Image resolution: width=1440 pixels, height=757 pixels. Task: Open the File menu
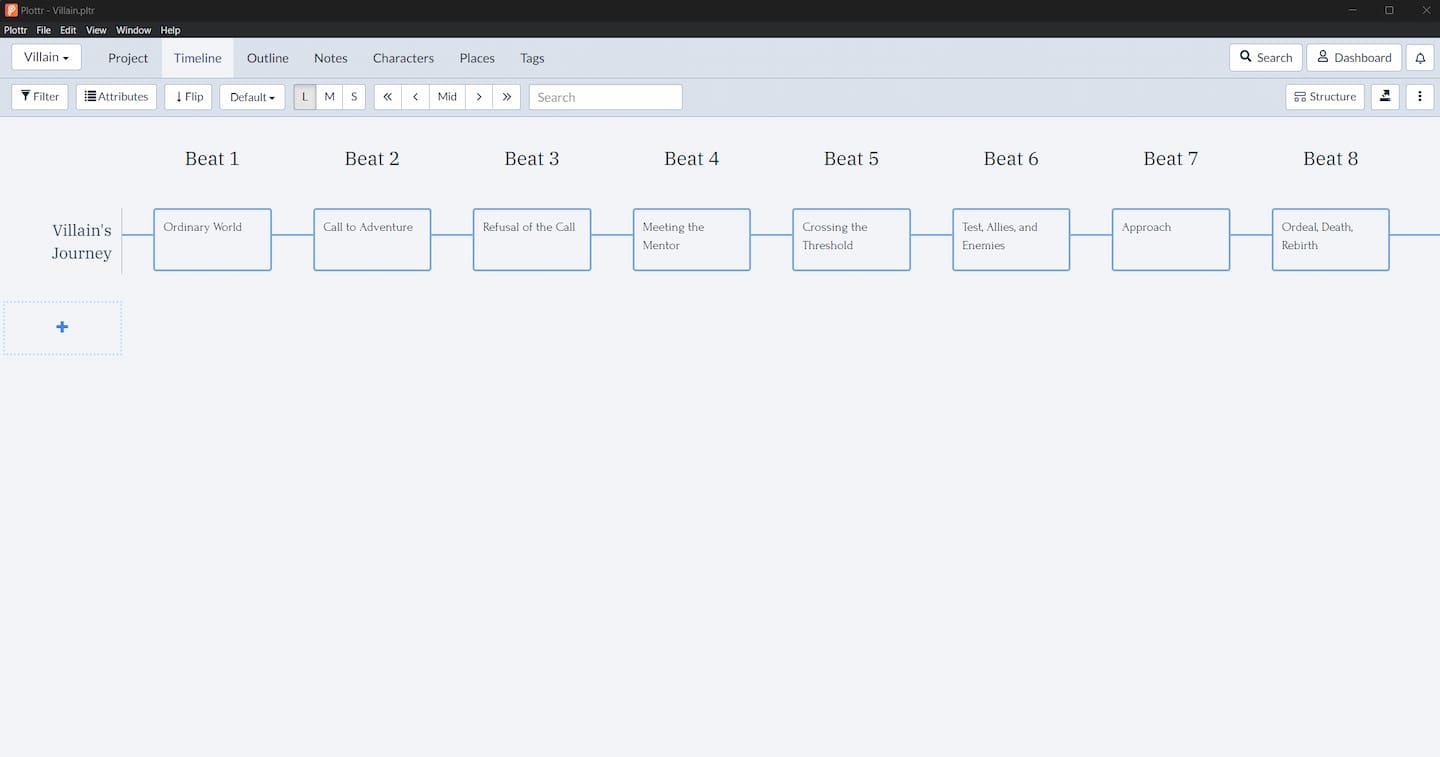44,30
